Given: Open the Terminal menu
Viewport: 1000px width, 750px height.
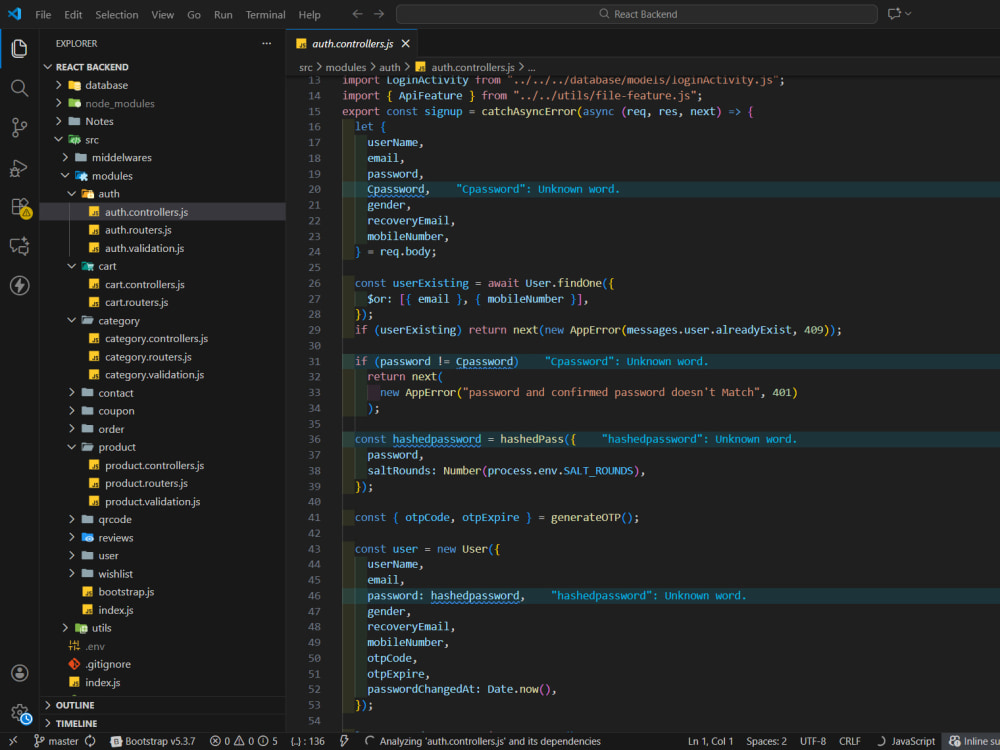Looking at the screenshot, I should click(x=265, y=15).
